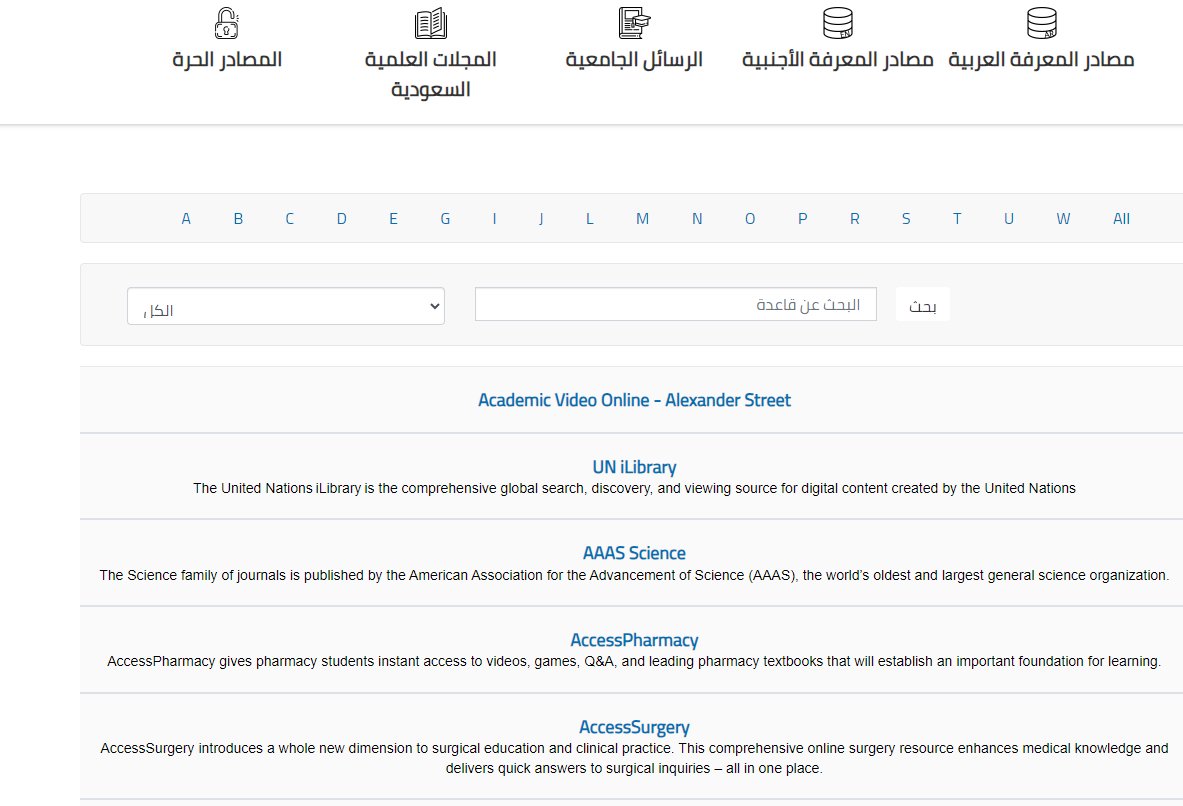
Task: Filter databases by letter D
Action: pyautogui.click(x=342, y=219)
